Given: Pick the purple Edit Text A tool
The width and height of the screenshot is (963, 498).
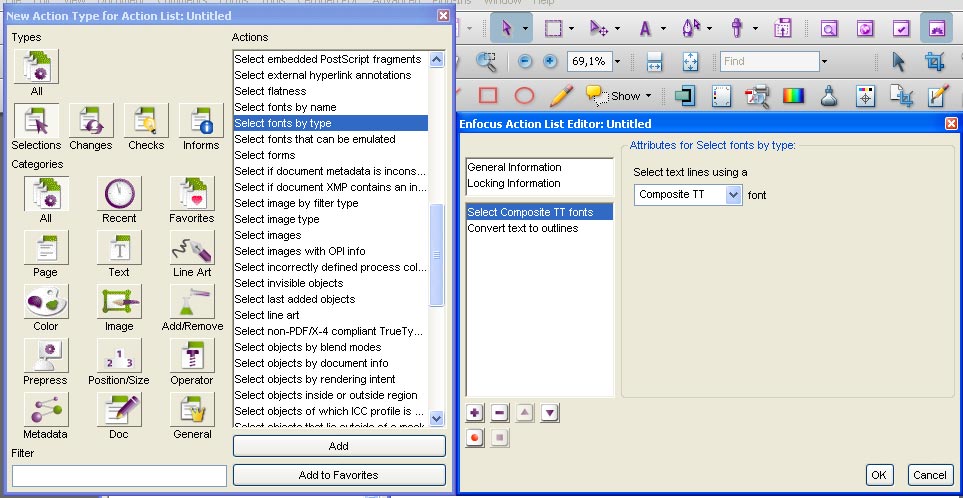Looking at the screenshot, I should point(644,28).
